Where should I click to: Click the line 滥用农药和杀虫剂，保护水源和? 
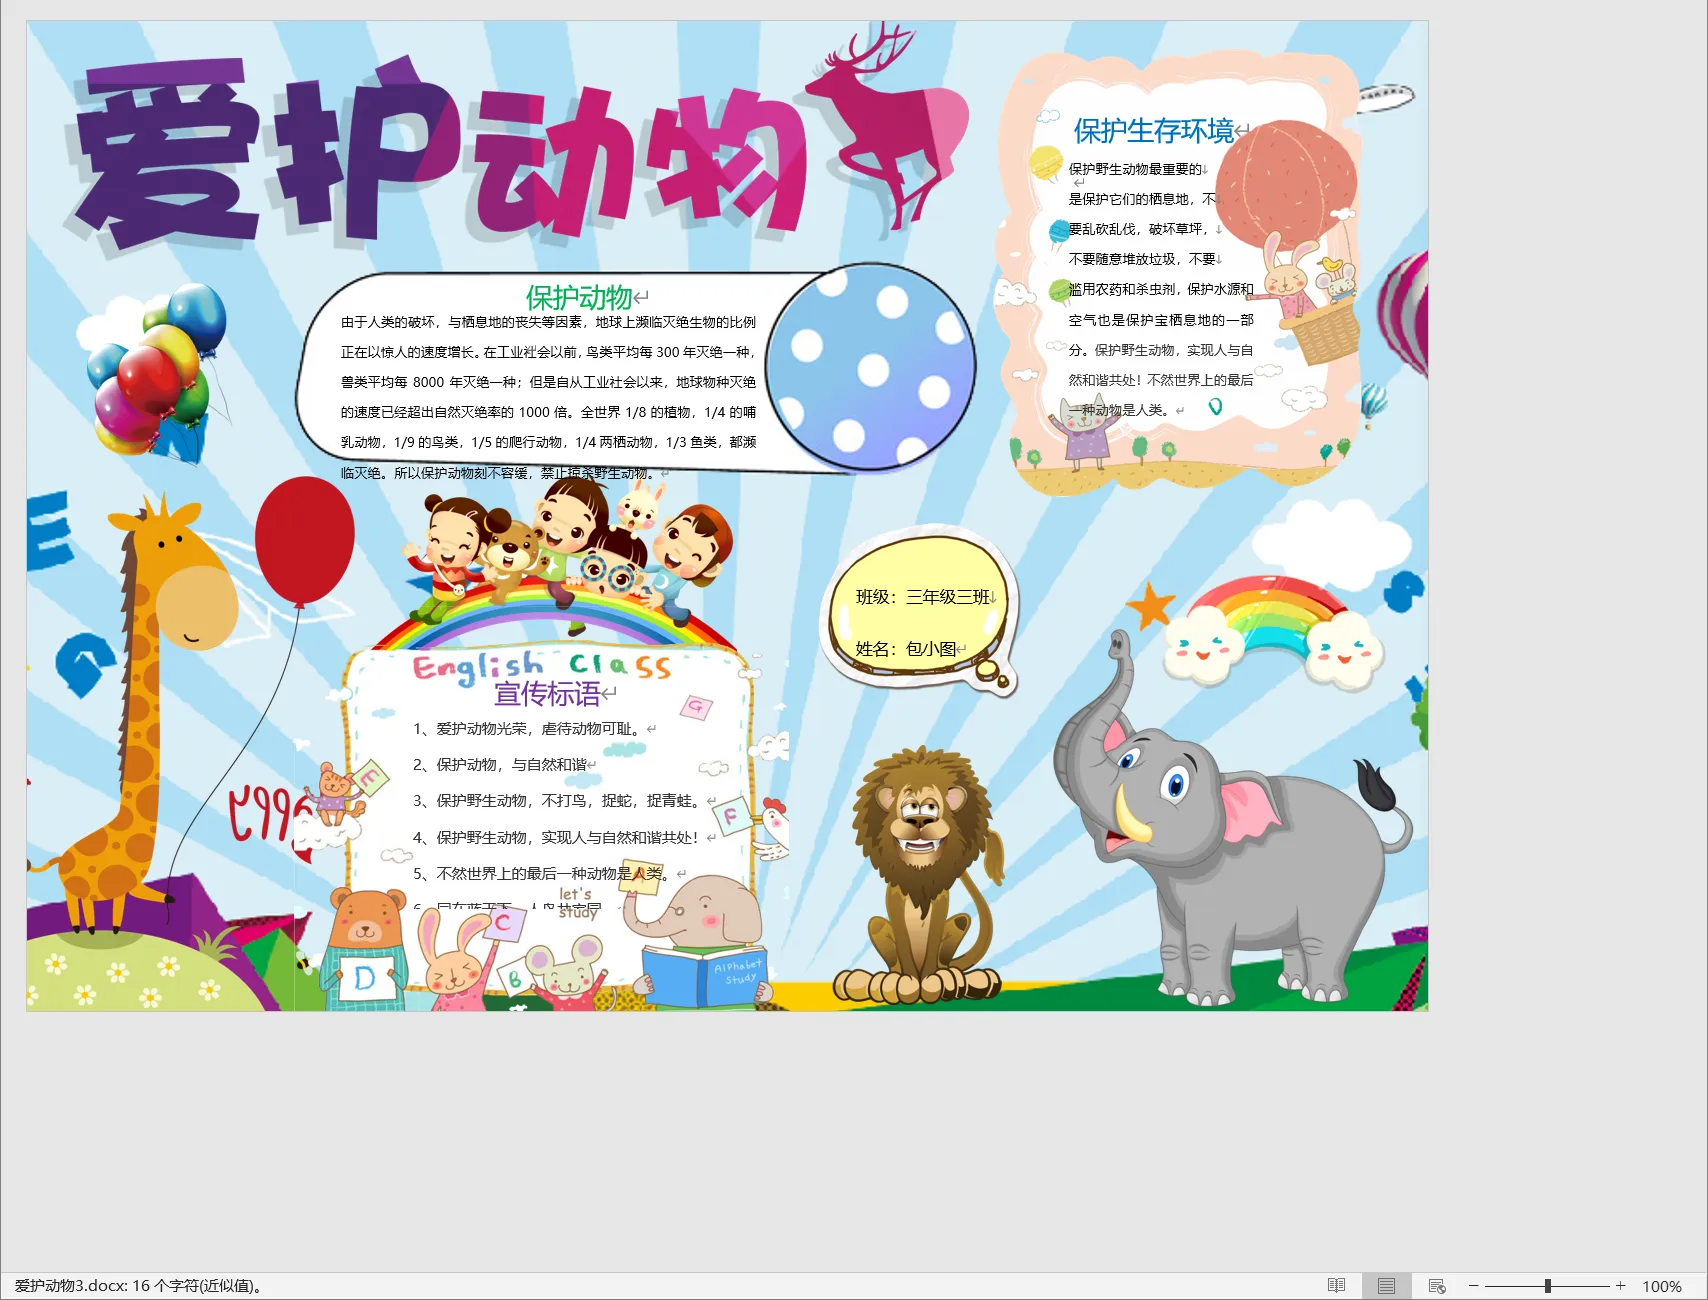(x=1161, y=289)
